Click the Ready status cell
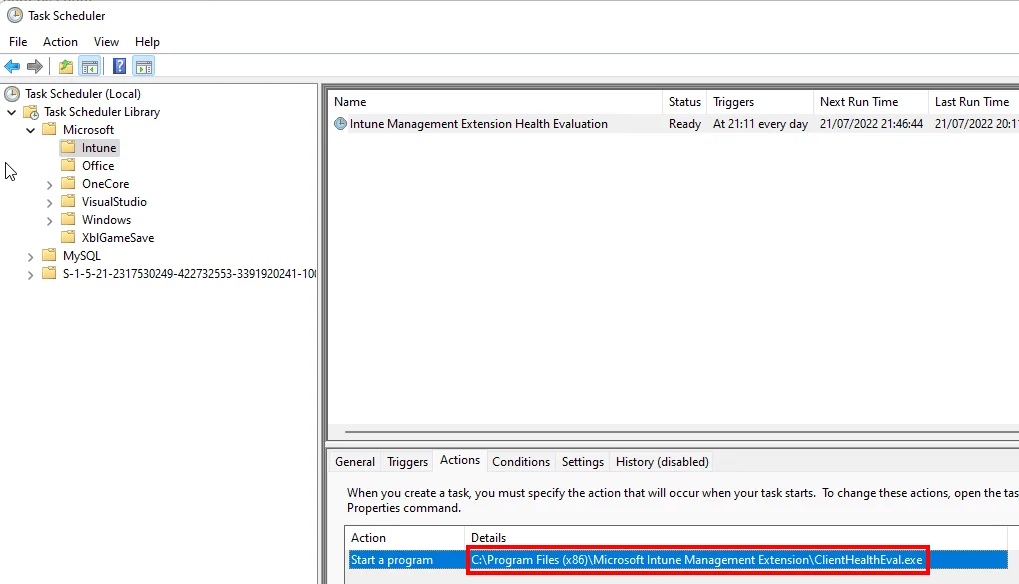This screenshot has width=1019, height=584. [685, 123]
